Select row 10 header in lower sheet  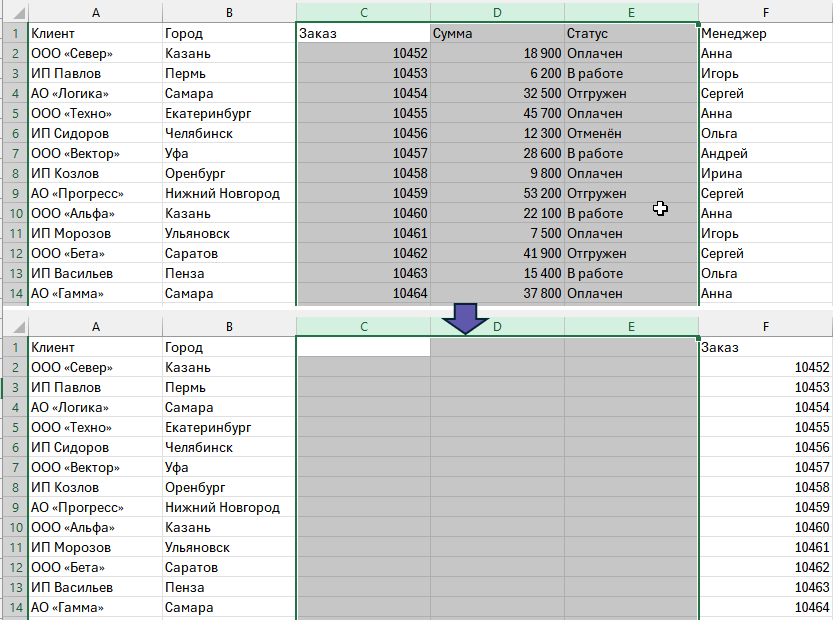click(14, 527)
